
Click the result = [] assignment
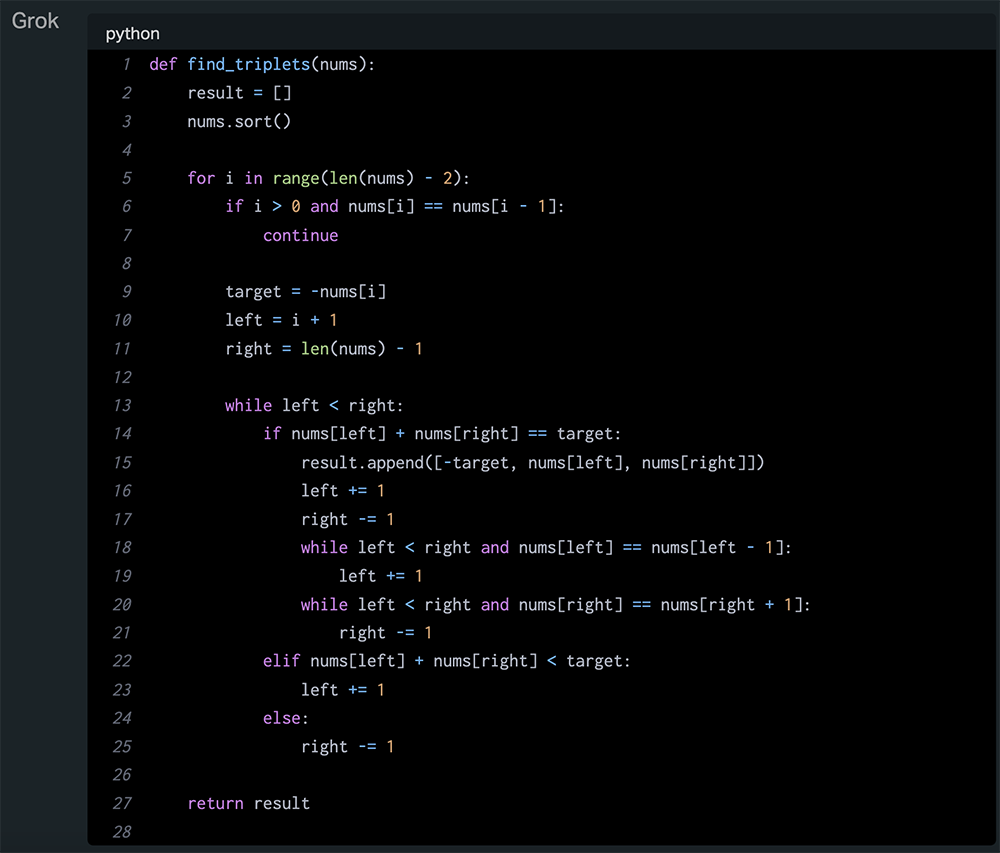coord(239,93)
